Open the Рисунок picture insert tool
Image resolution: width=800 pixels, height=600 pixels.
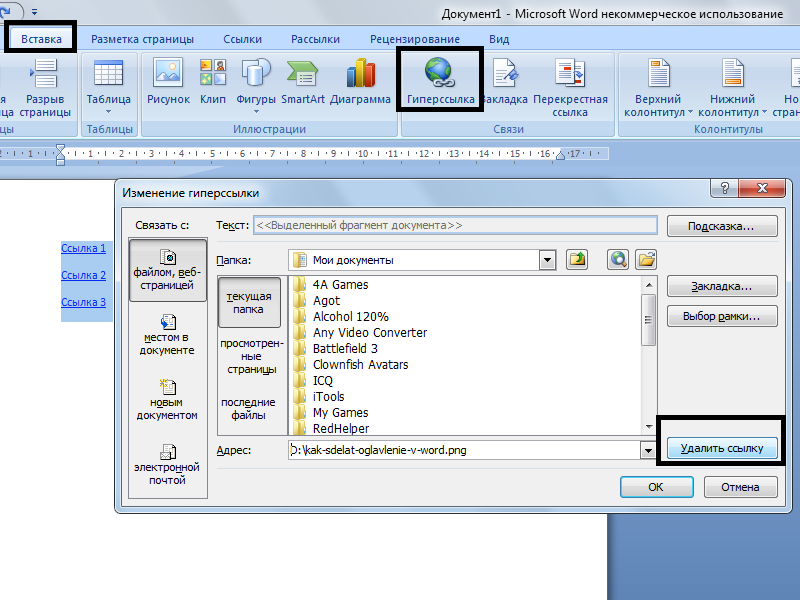click(168, 81)
